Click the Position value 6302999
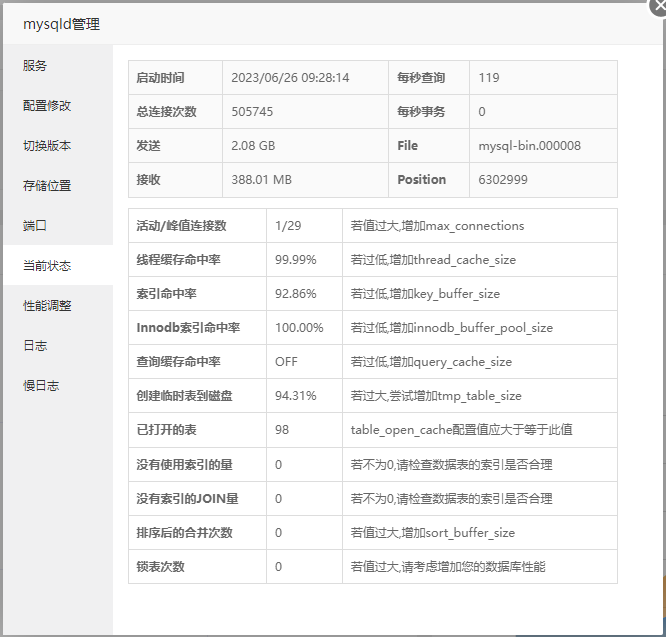Image resolution: width=666 pixels, height=637 pixels. click(503, 180)
